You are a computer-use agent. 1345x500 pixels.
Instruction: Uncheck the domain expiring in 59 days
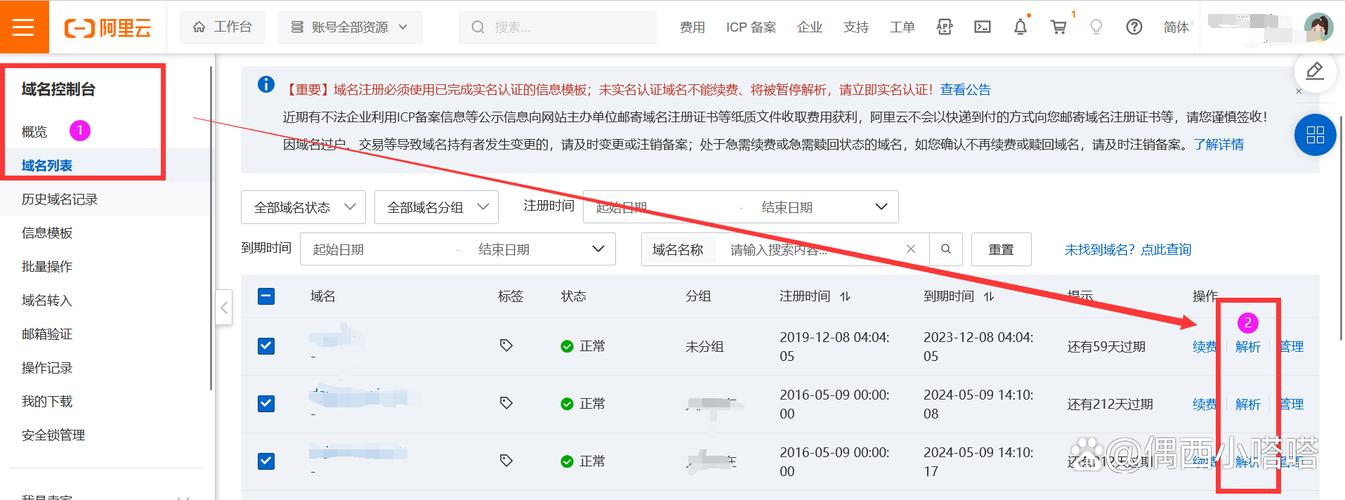(266, 346)
